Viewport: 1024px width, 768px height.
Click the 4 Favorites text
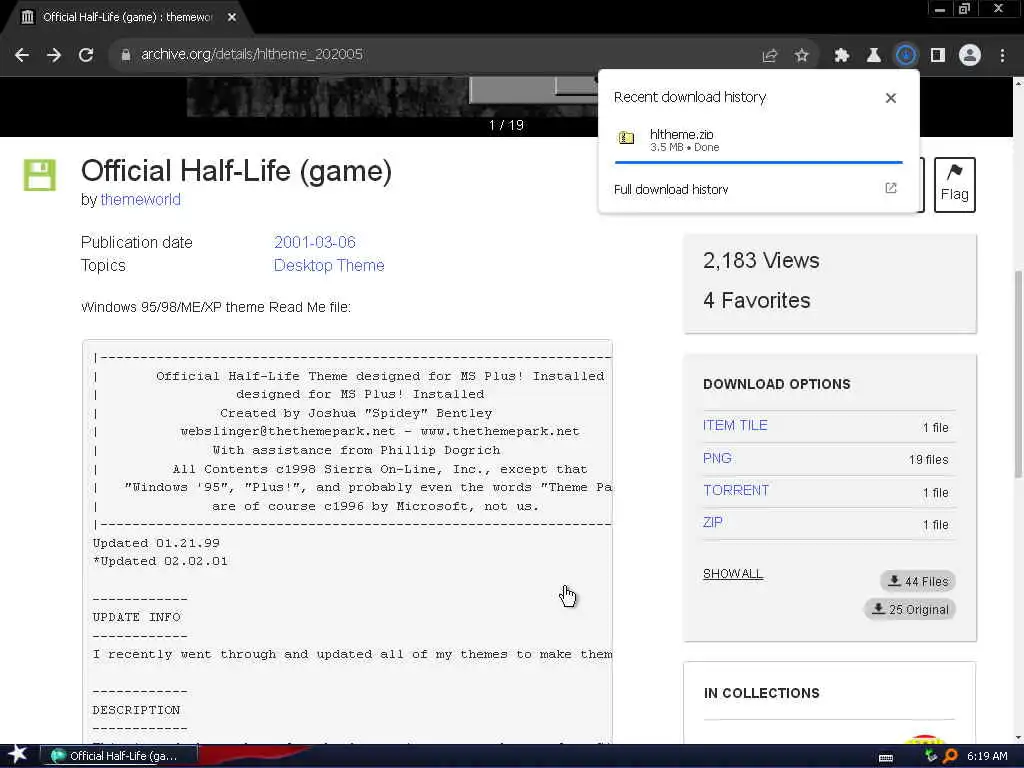pos(757,300)
